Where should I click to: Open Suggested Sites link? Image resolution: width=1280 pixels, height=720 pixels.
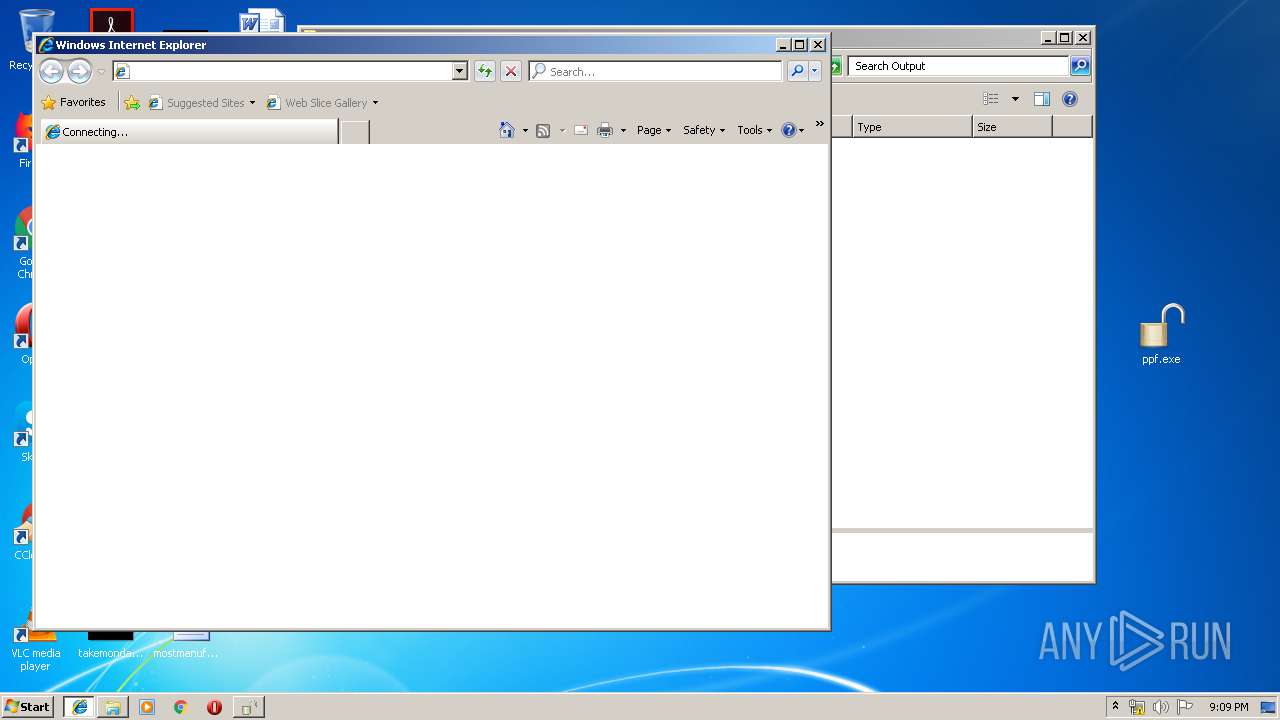(201, 102)
